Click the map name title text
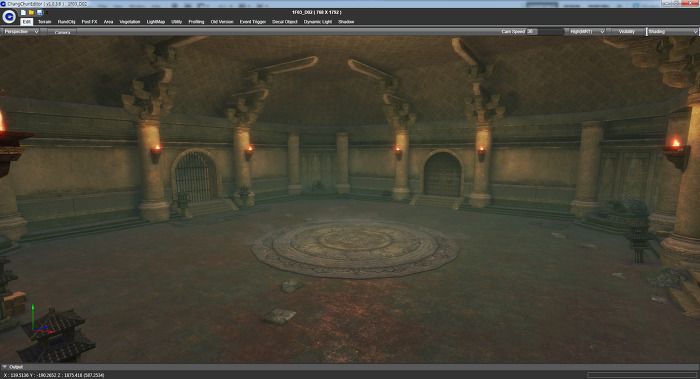The width and height of the screenshot is (700, 379). [317, 12]
